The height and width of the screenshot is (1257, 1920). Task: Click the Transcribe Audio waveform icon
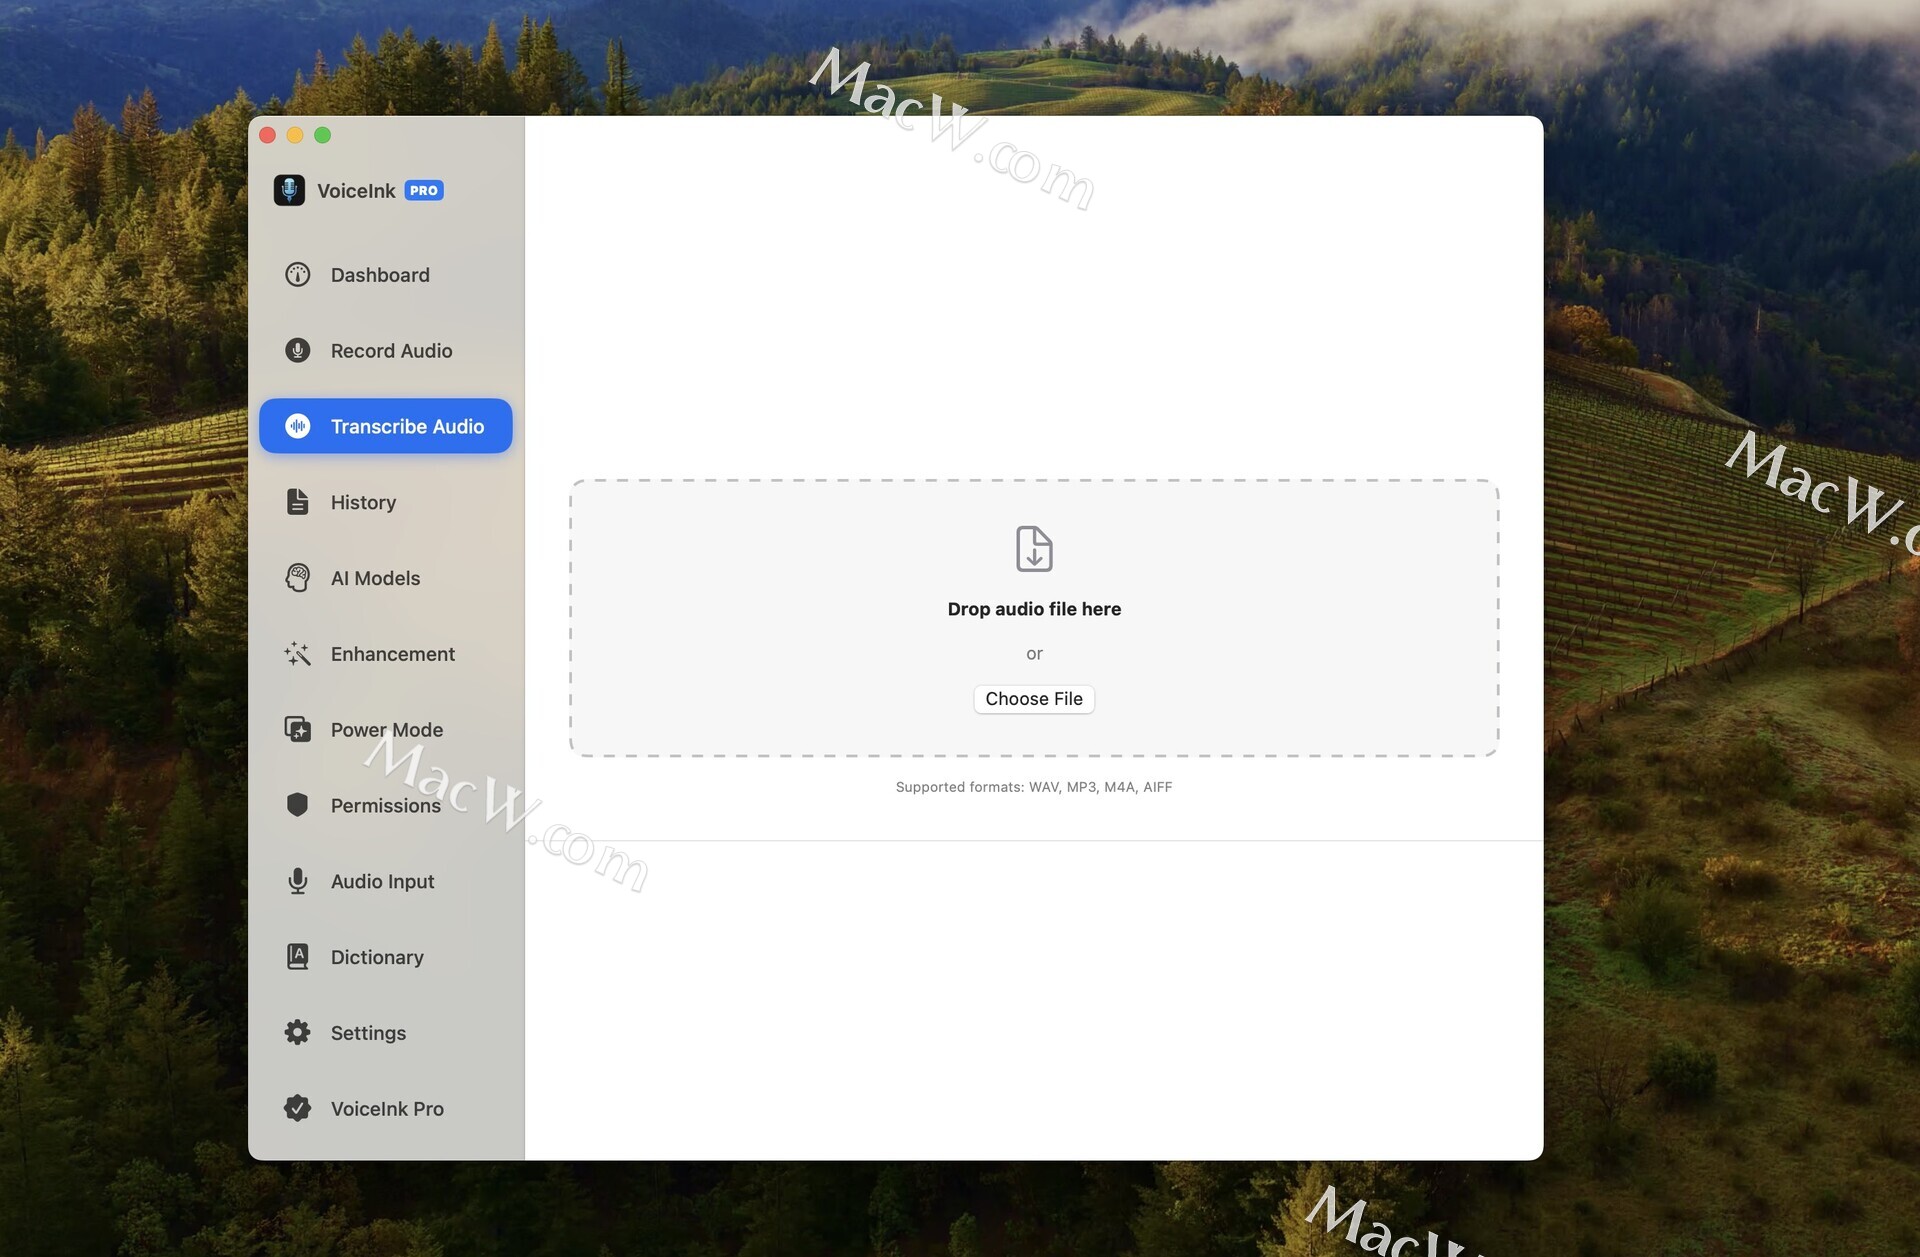297,426
